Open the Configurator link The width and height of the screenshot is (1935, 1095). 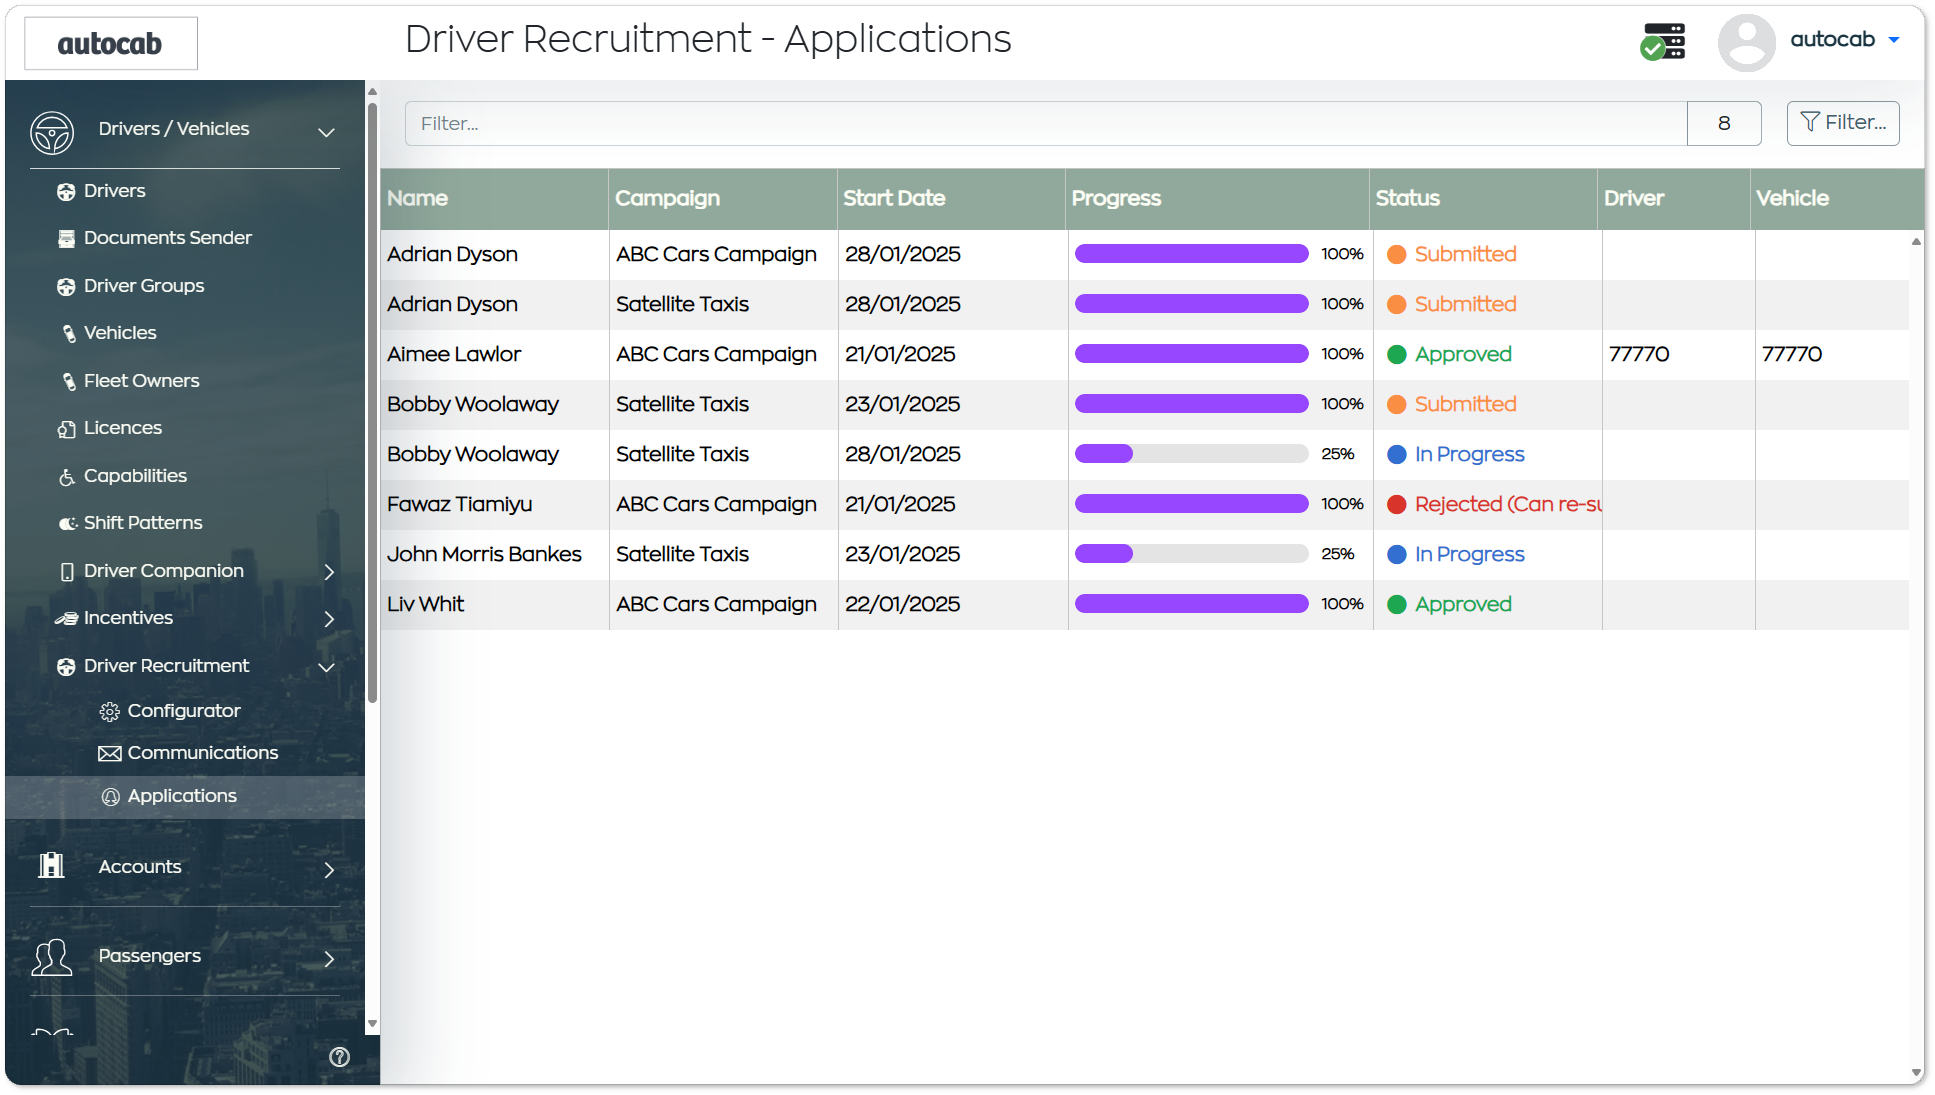click(184, 711)
